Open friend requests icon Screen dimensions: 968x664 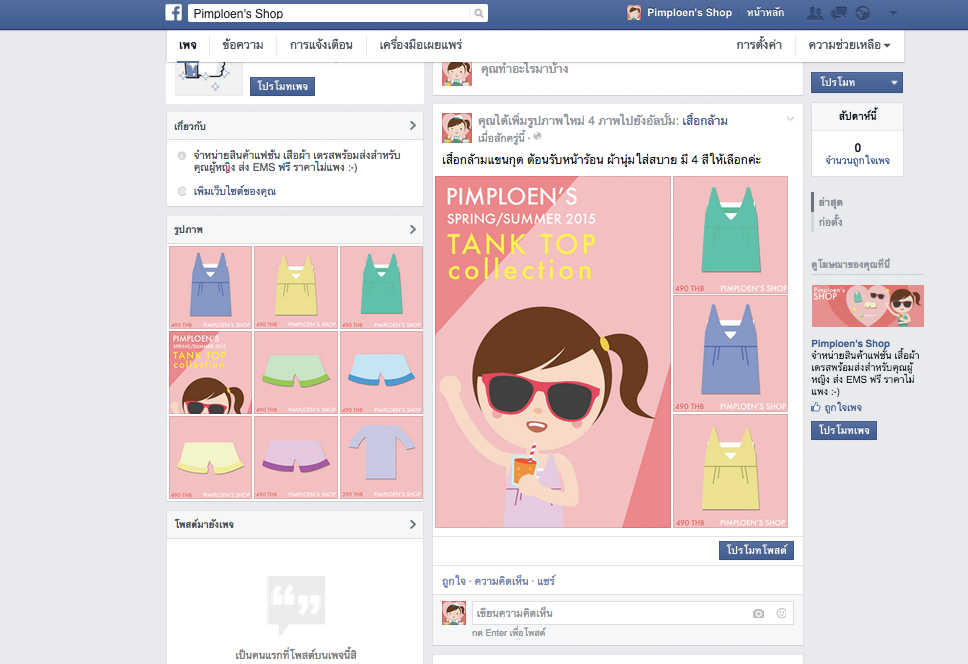[815, 12]
